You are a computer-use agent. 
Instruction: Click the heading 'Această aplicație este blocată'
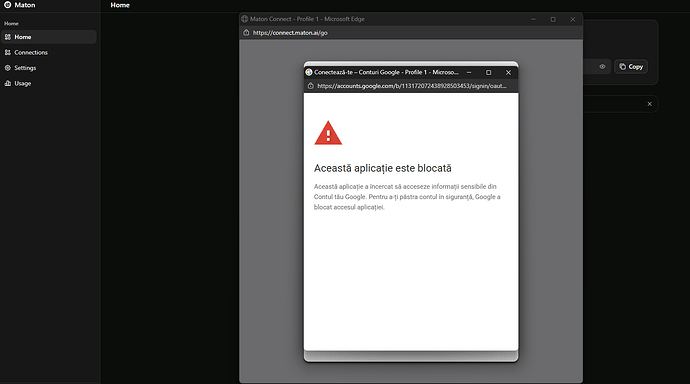pyautogui.click(x=382, y=168)
